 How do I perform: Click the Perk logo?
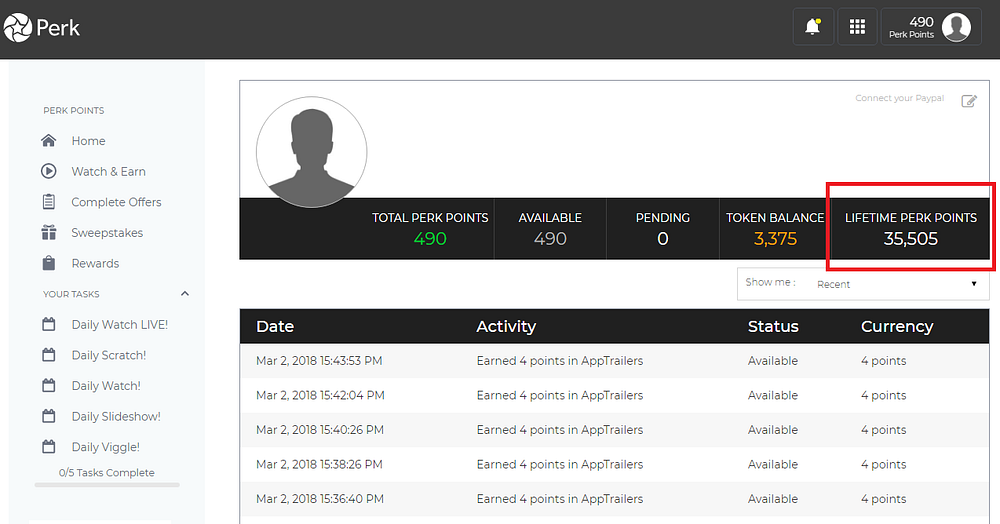(42, 28)
